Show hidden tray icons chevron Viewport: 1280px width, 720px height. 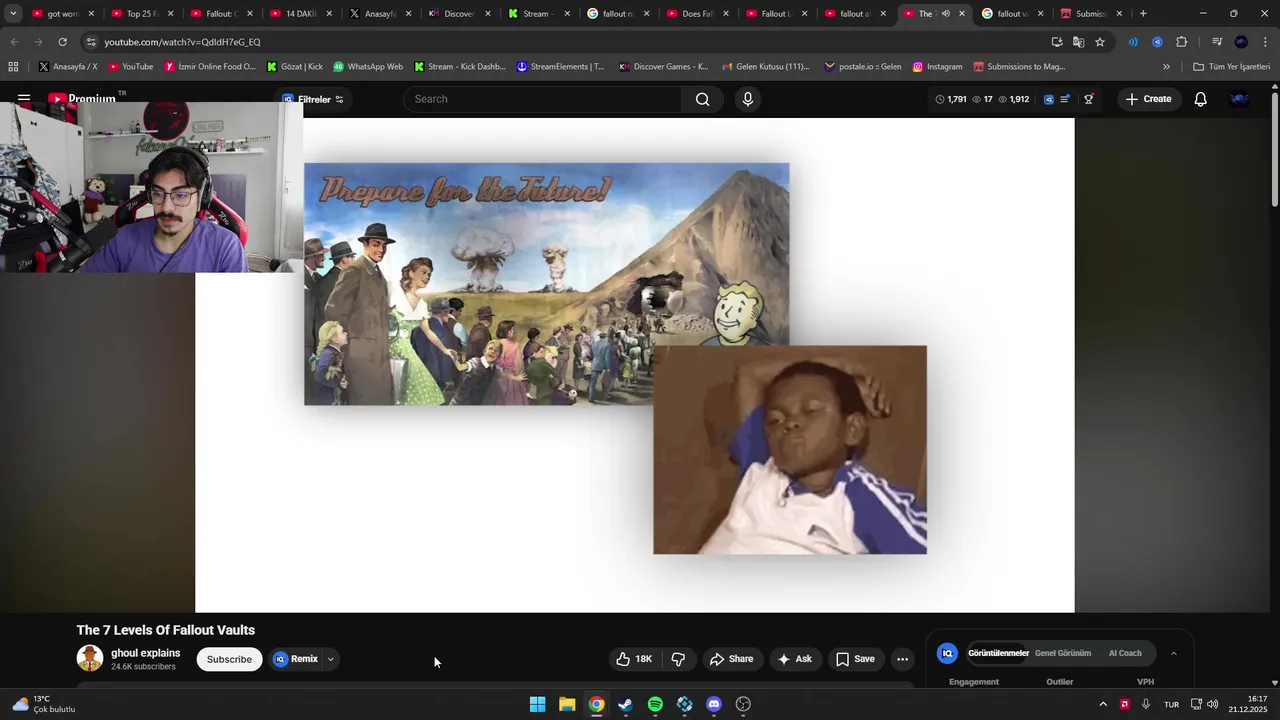tap(1103, 704)
